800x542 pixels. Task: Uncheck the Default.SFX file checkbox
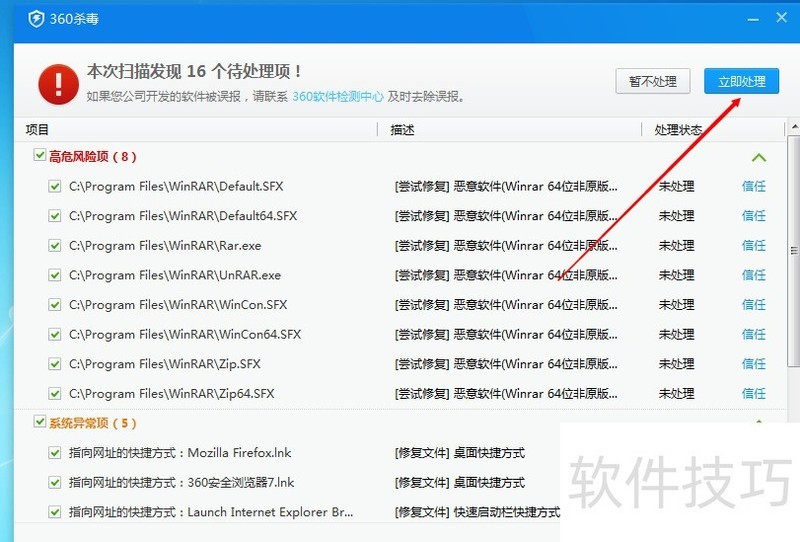click(55, 187)
